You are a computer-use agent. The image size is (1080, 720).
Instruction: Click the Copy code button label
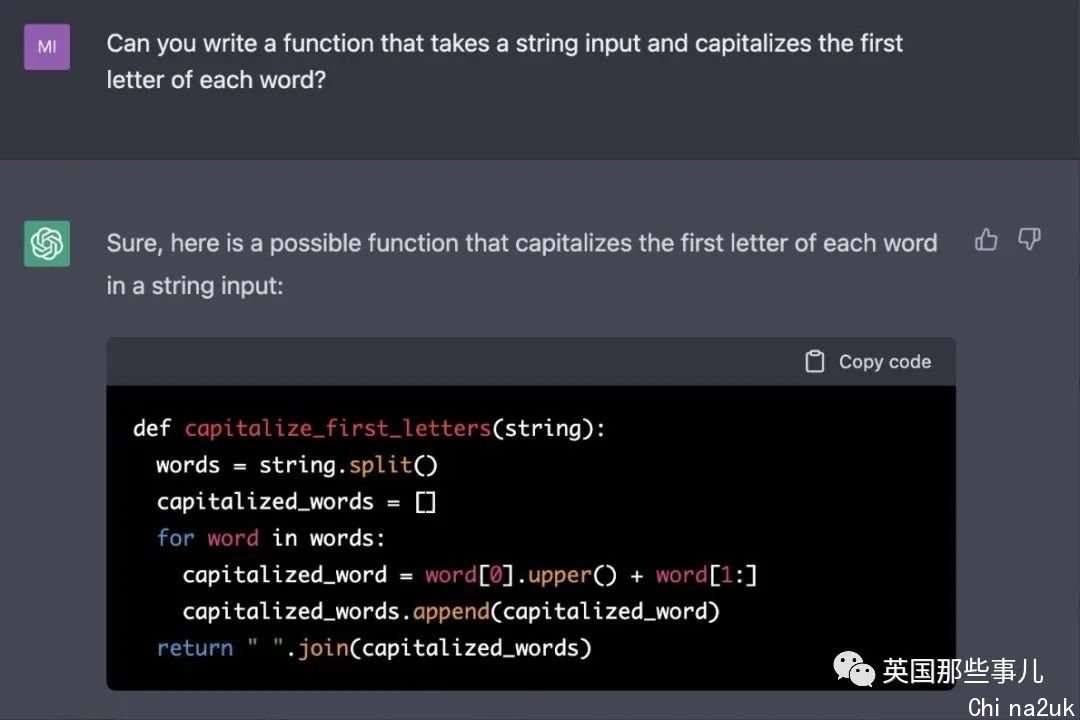pyautogui.click(x=884, y=362)
